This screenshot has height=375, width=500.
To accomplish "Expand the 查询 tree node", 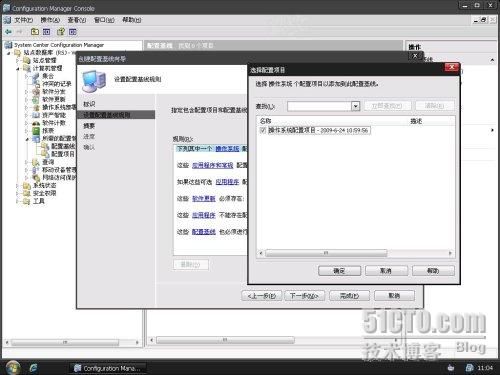I will [27, 162].
